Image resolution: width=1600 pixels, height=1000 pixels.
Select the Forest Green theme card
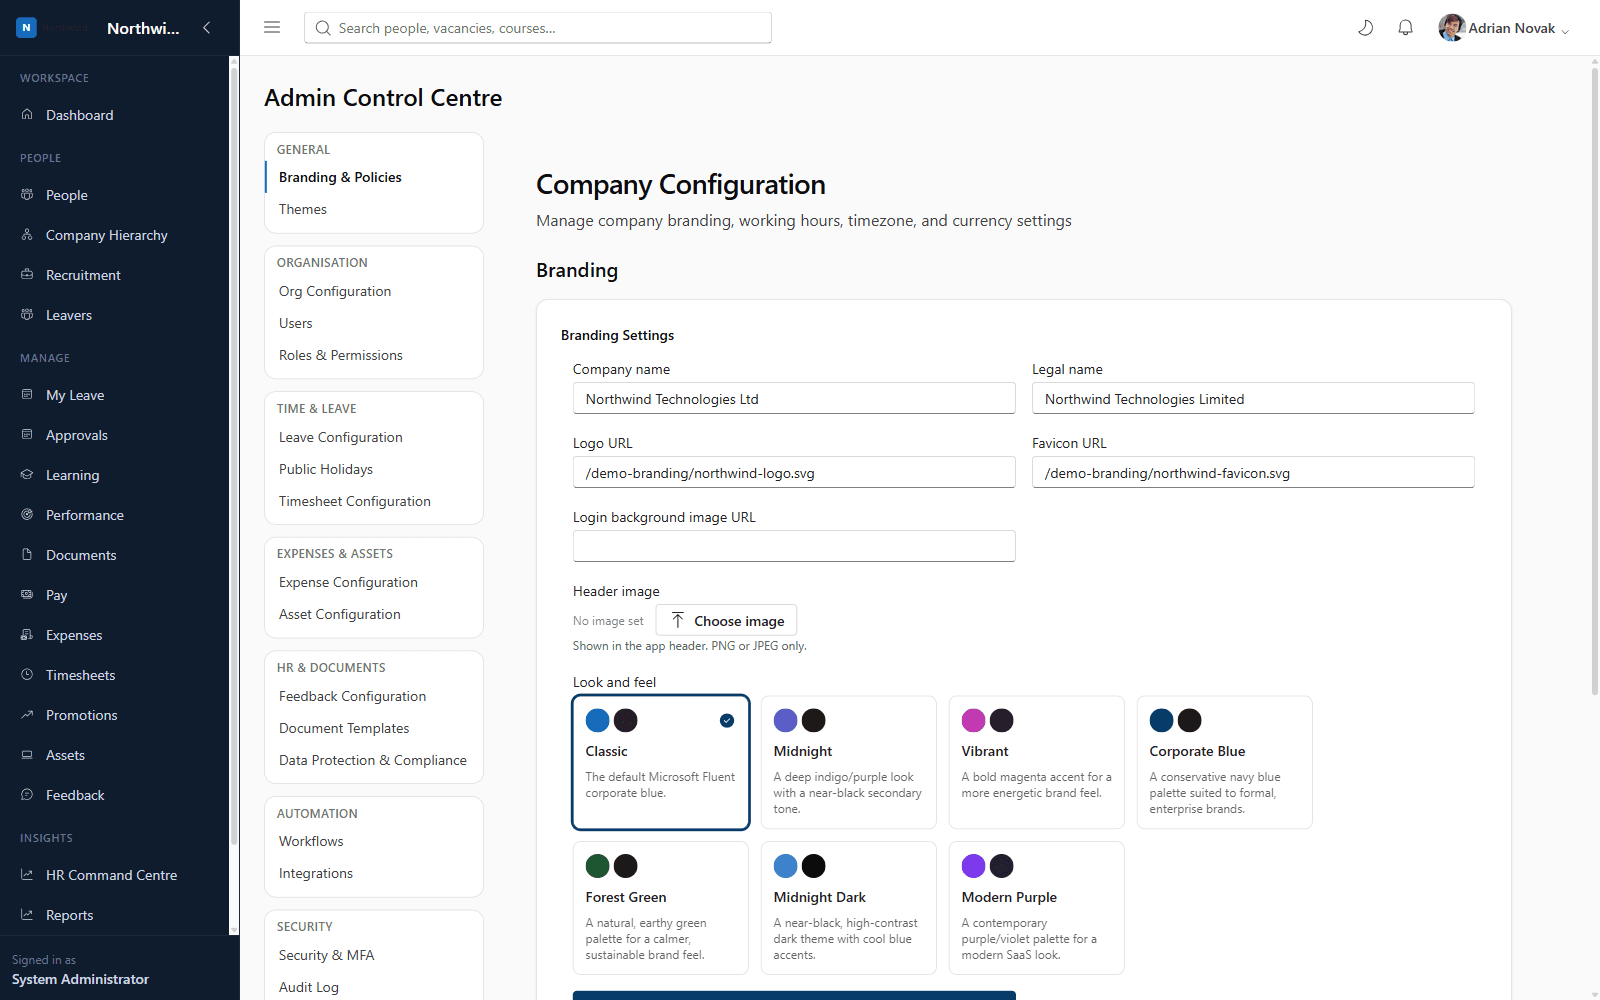pyautogui.click(x=661, y=908)
